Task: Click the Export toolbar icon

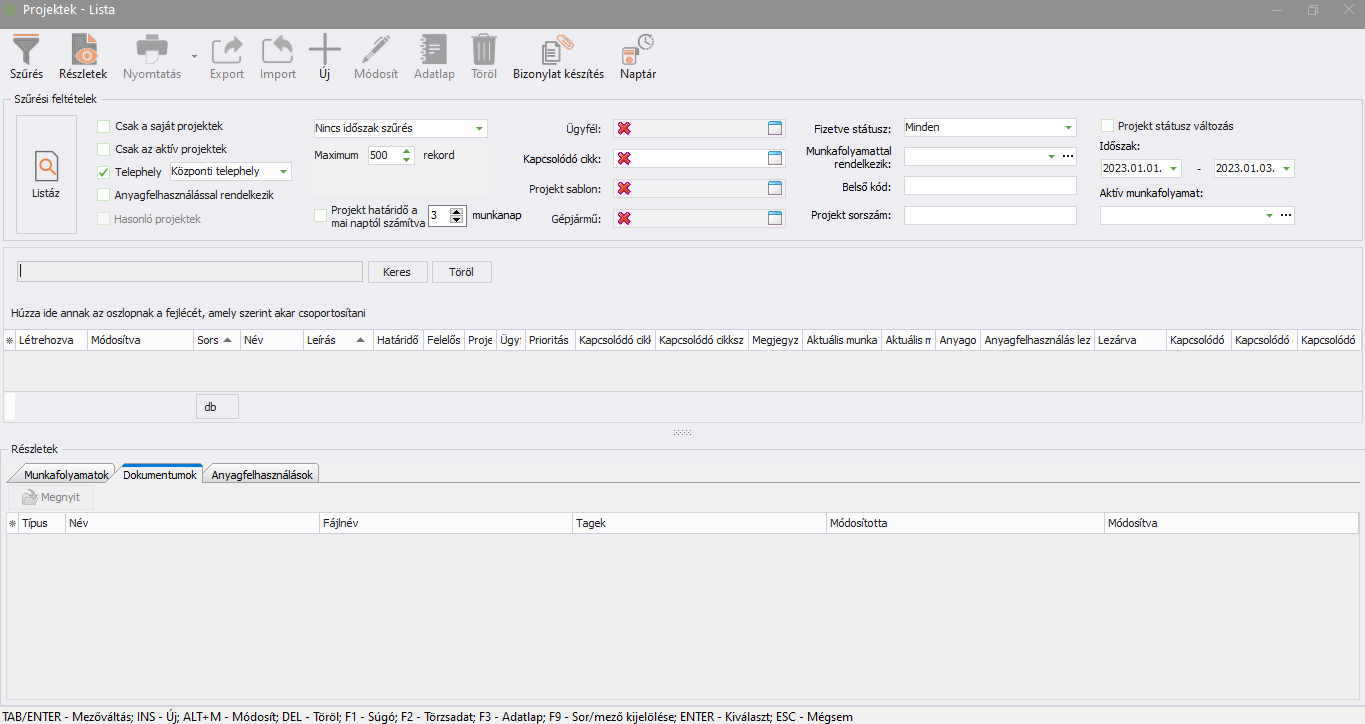Action: 227,57
